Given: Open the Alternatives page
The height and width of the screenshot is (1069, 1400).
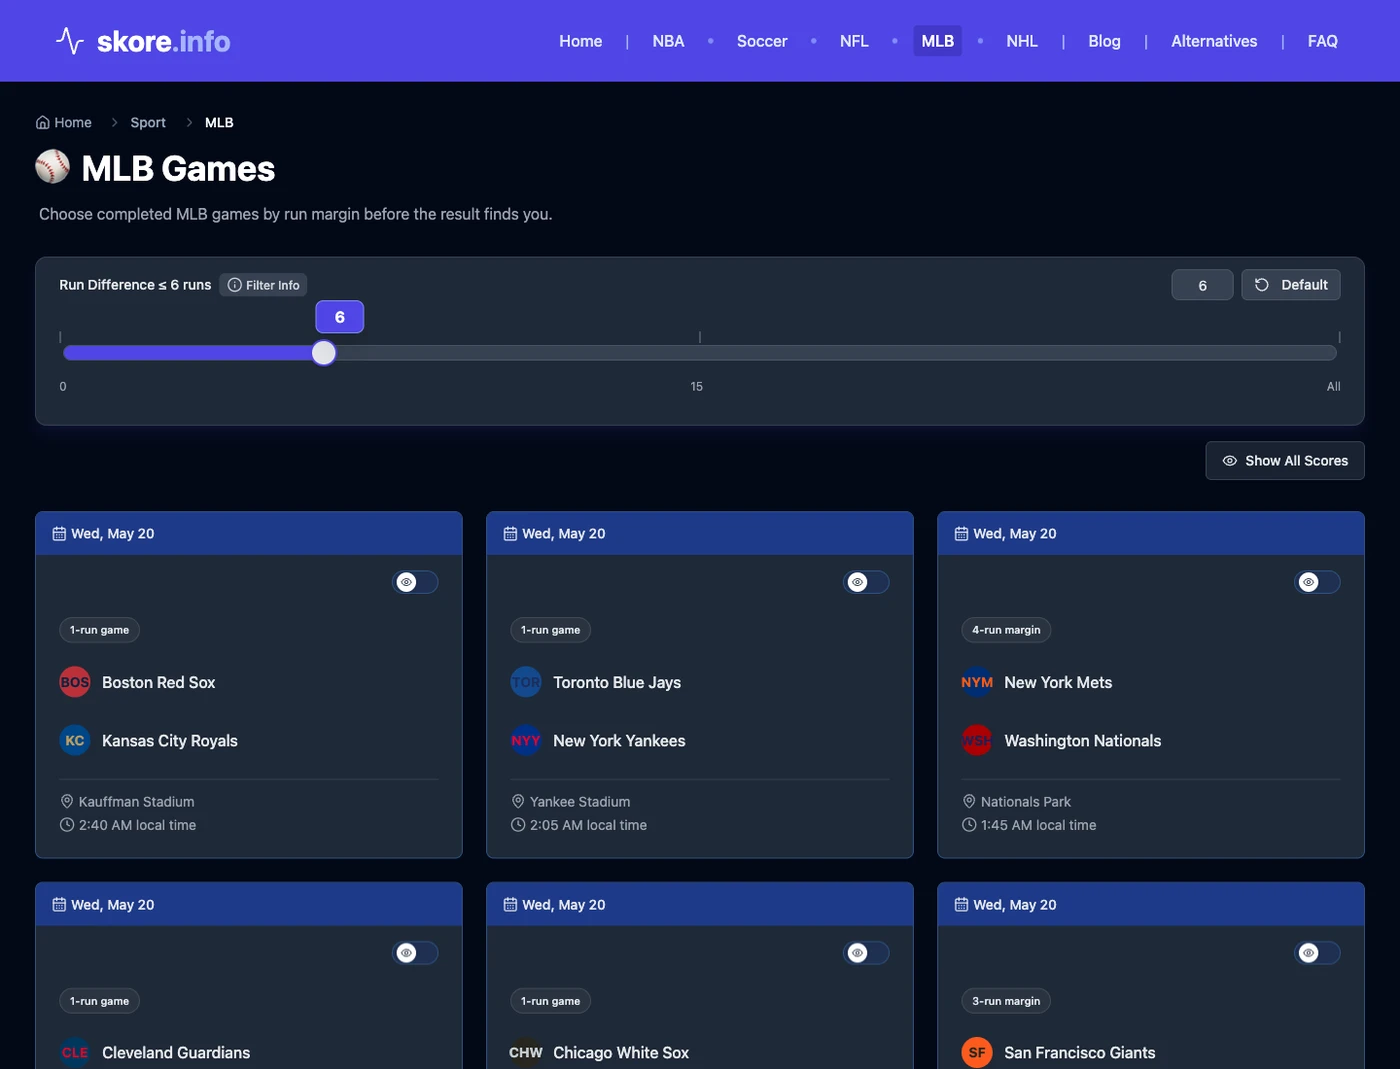Looking at the screenshot, I should coord(1214,41).
